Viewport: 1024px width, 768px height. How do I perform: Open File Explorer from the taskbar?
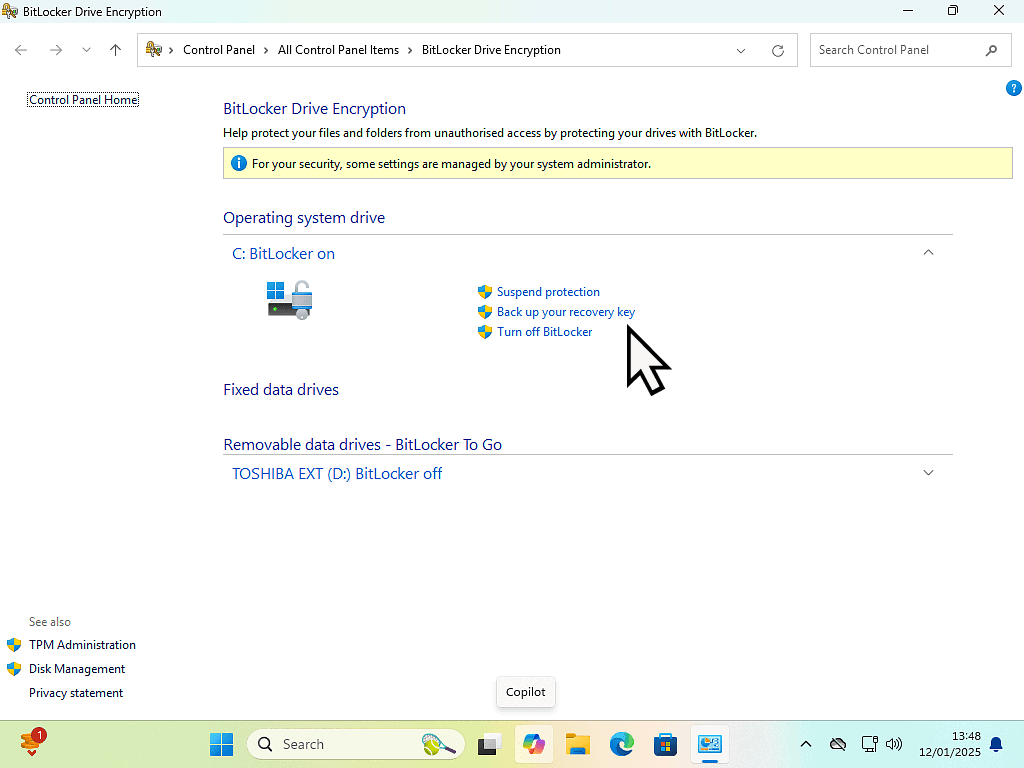click(x=578, y=744)
